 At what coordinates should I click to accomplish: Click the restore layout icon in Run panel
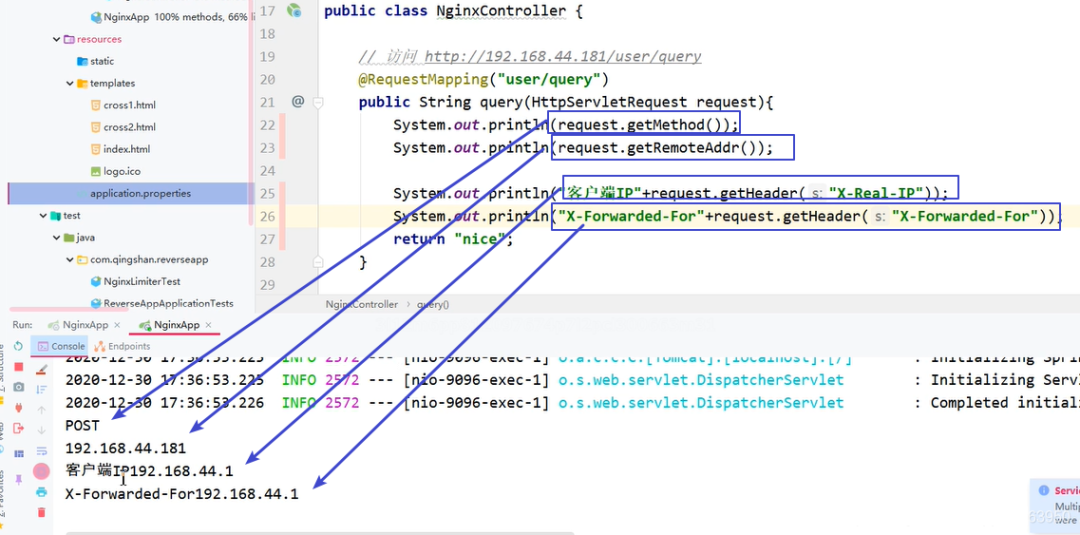pos(19,454)
